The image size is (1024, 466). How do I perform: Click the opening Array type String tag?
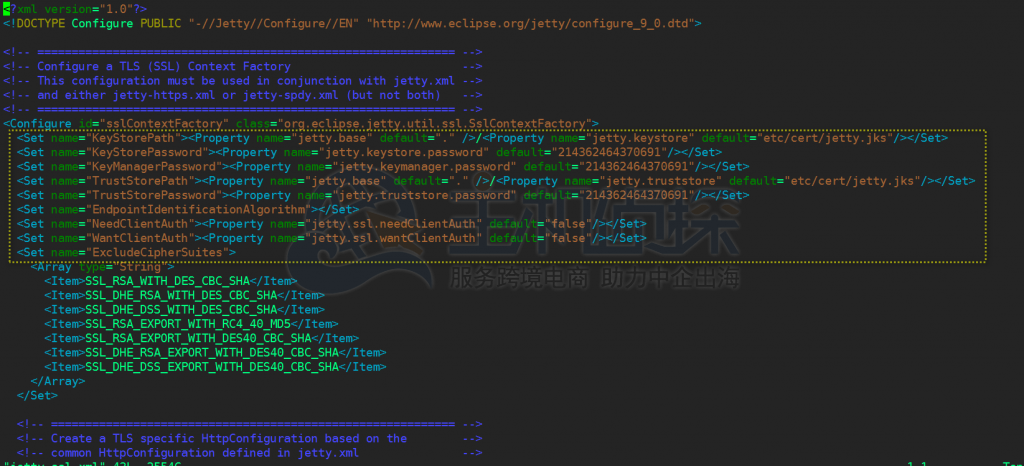pos(102,267)
